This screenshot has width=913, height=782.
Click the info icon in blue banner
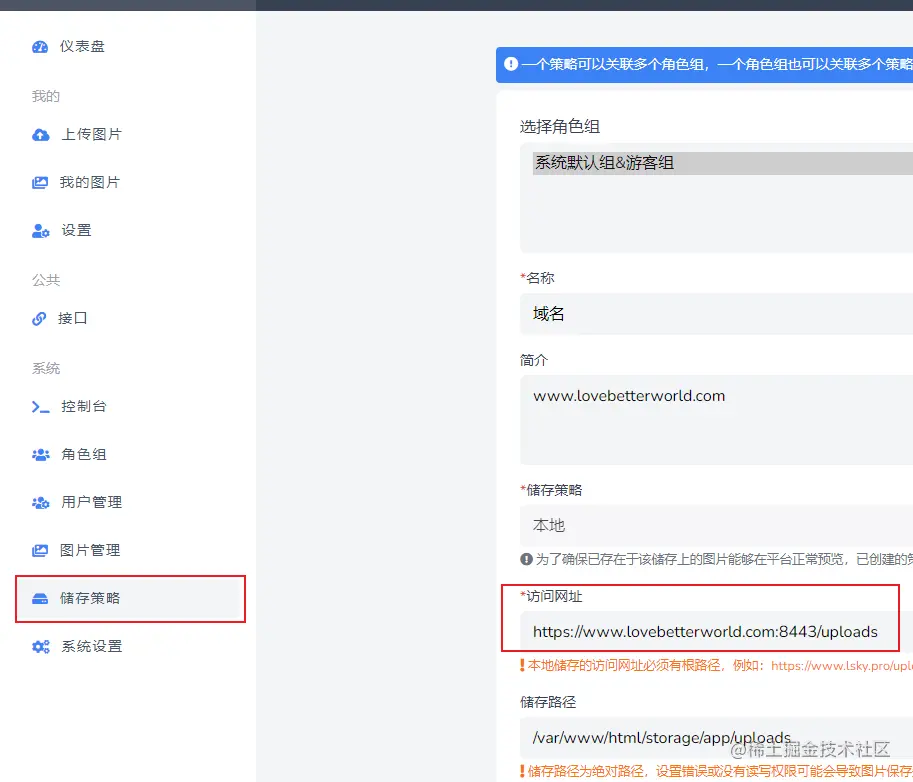[511, 64]
